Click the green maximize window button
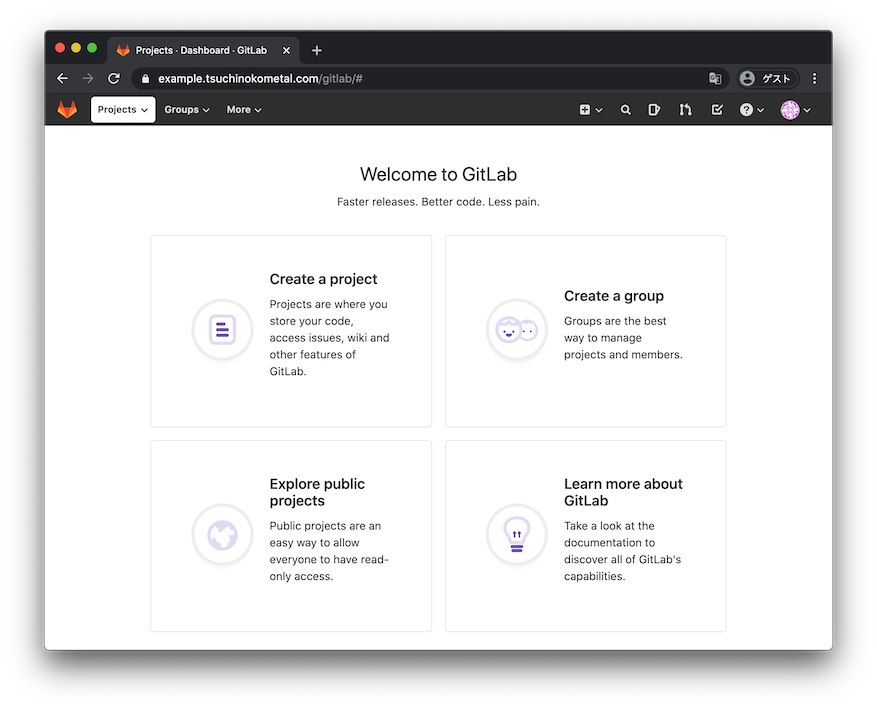877x709 pixels. (x=92, y=48)
